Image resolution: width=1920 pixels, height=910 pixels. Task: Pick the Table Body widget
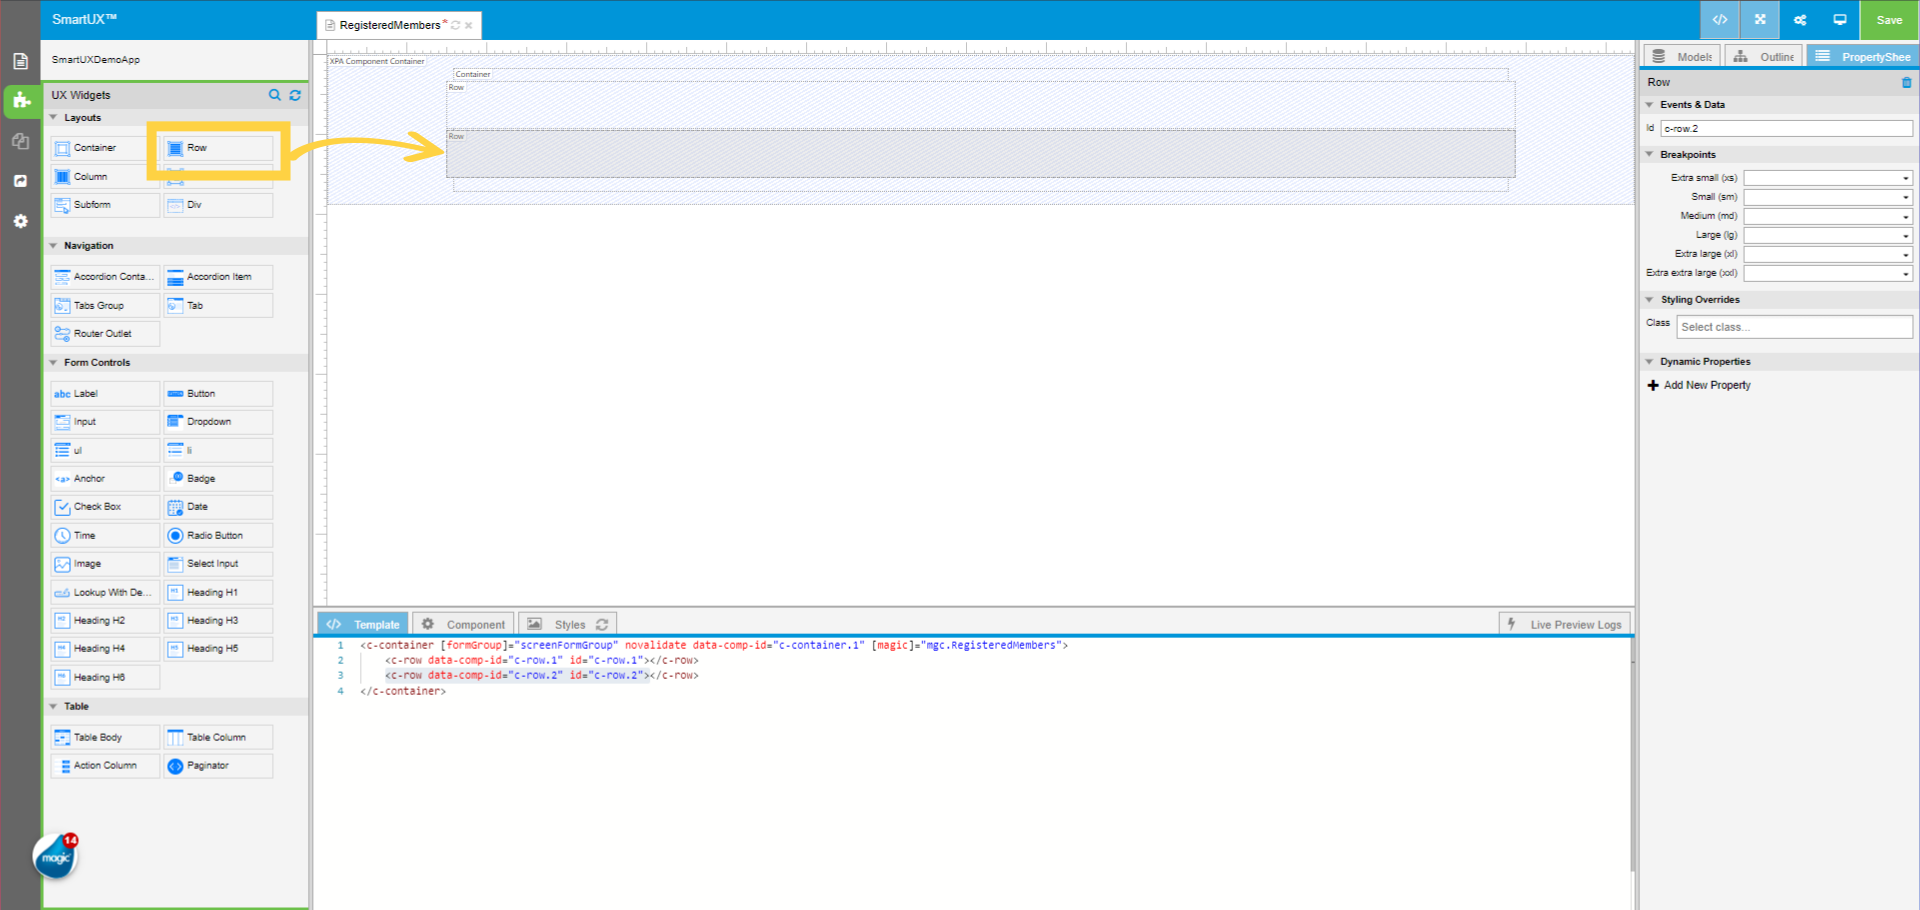click(x=105, y=738)
